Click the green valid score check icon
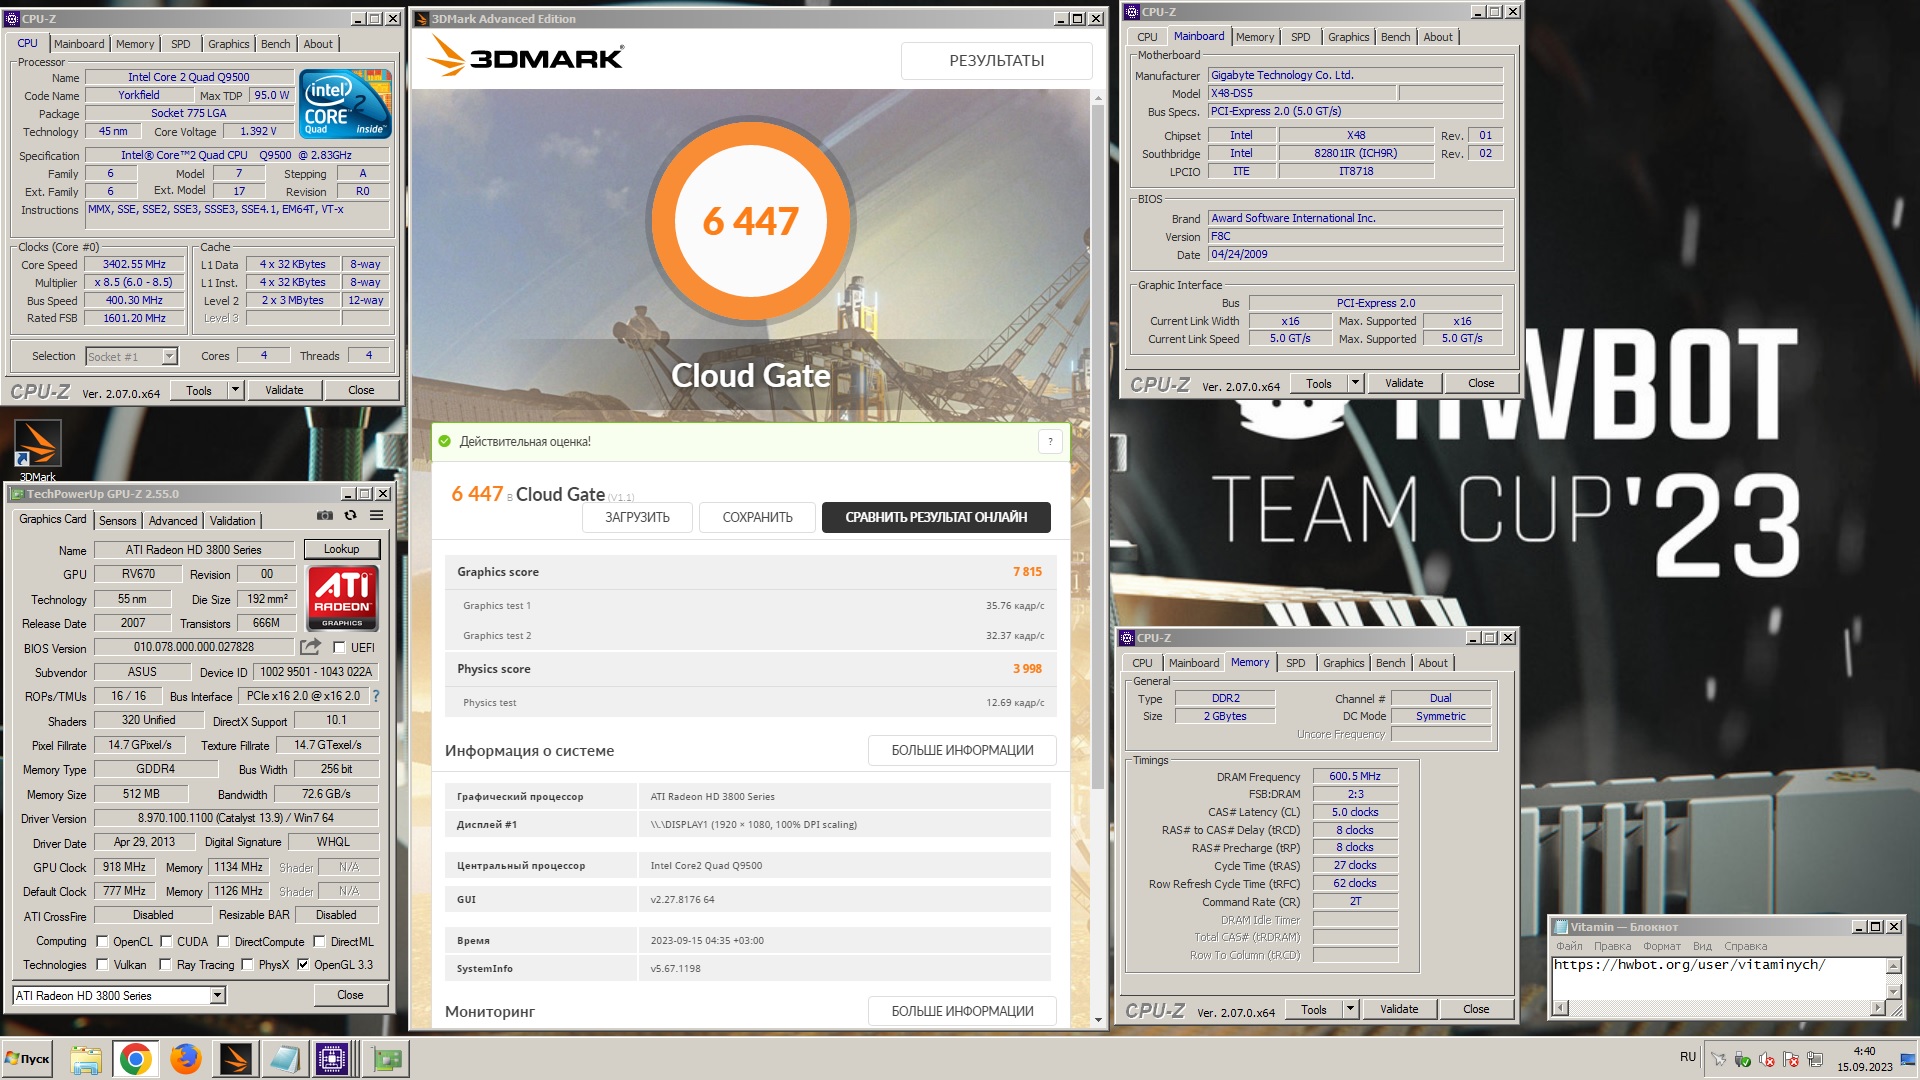Viewport: 1920px width, 1080px height. pos(444,441)
